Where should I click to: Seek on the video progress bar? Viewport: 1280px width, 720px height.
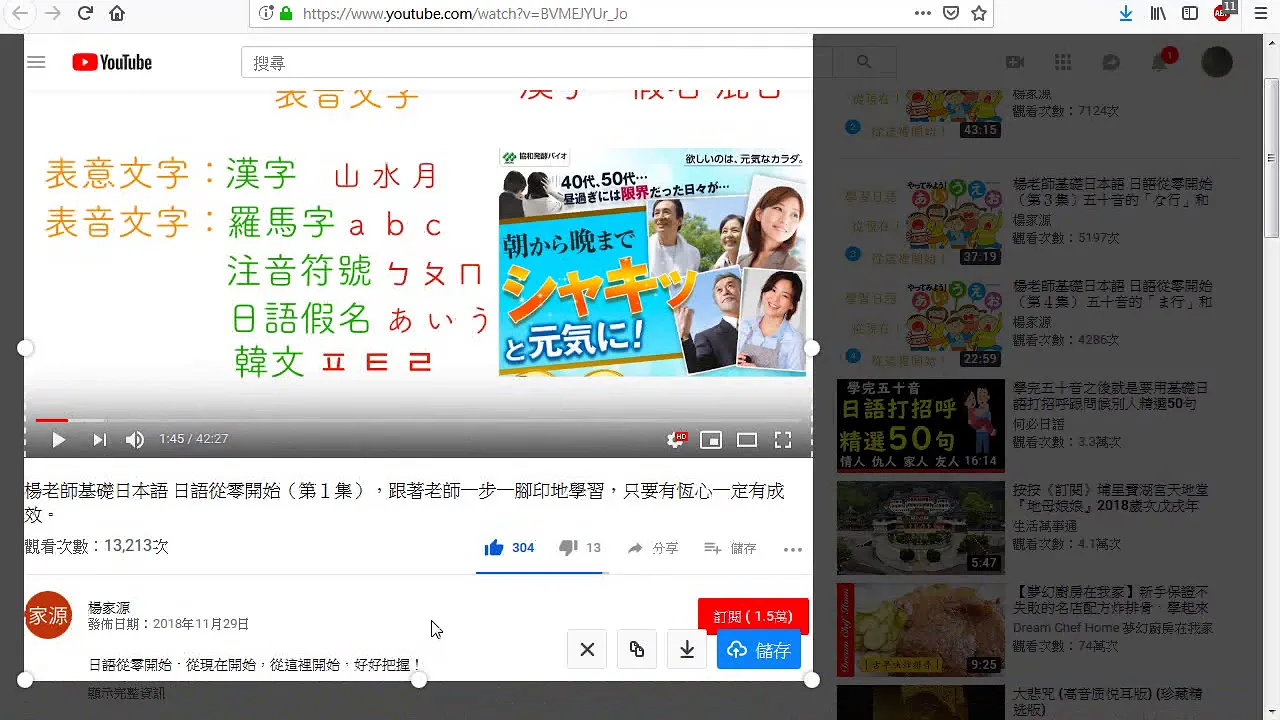418,420
